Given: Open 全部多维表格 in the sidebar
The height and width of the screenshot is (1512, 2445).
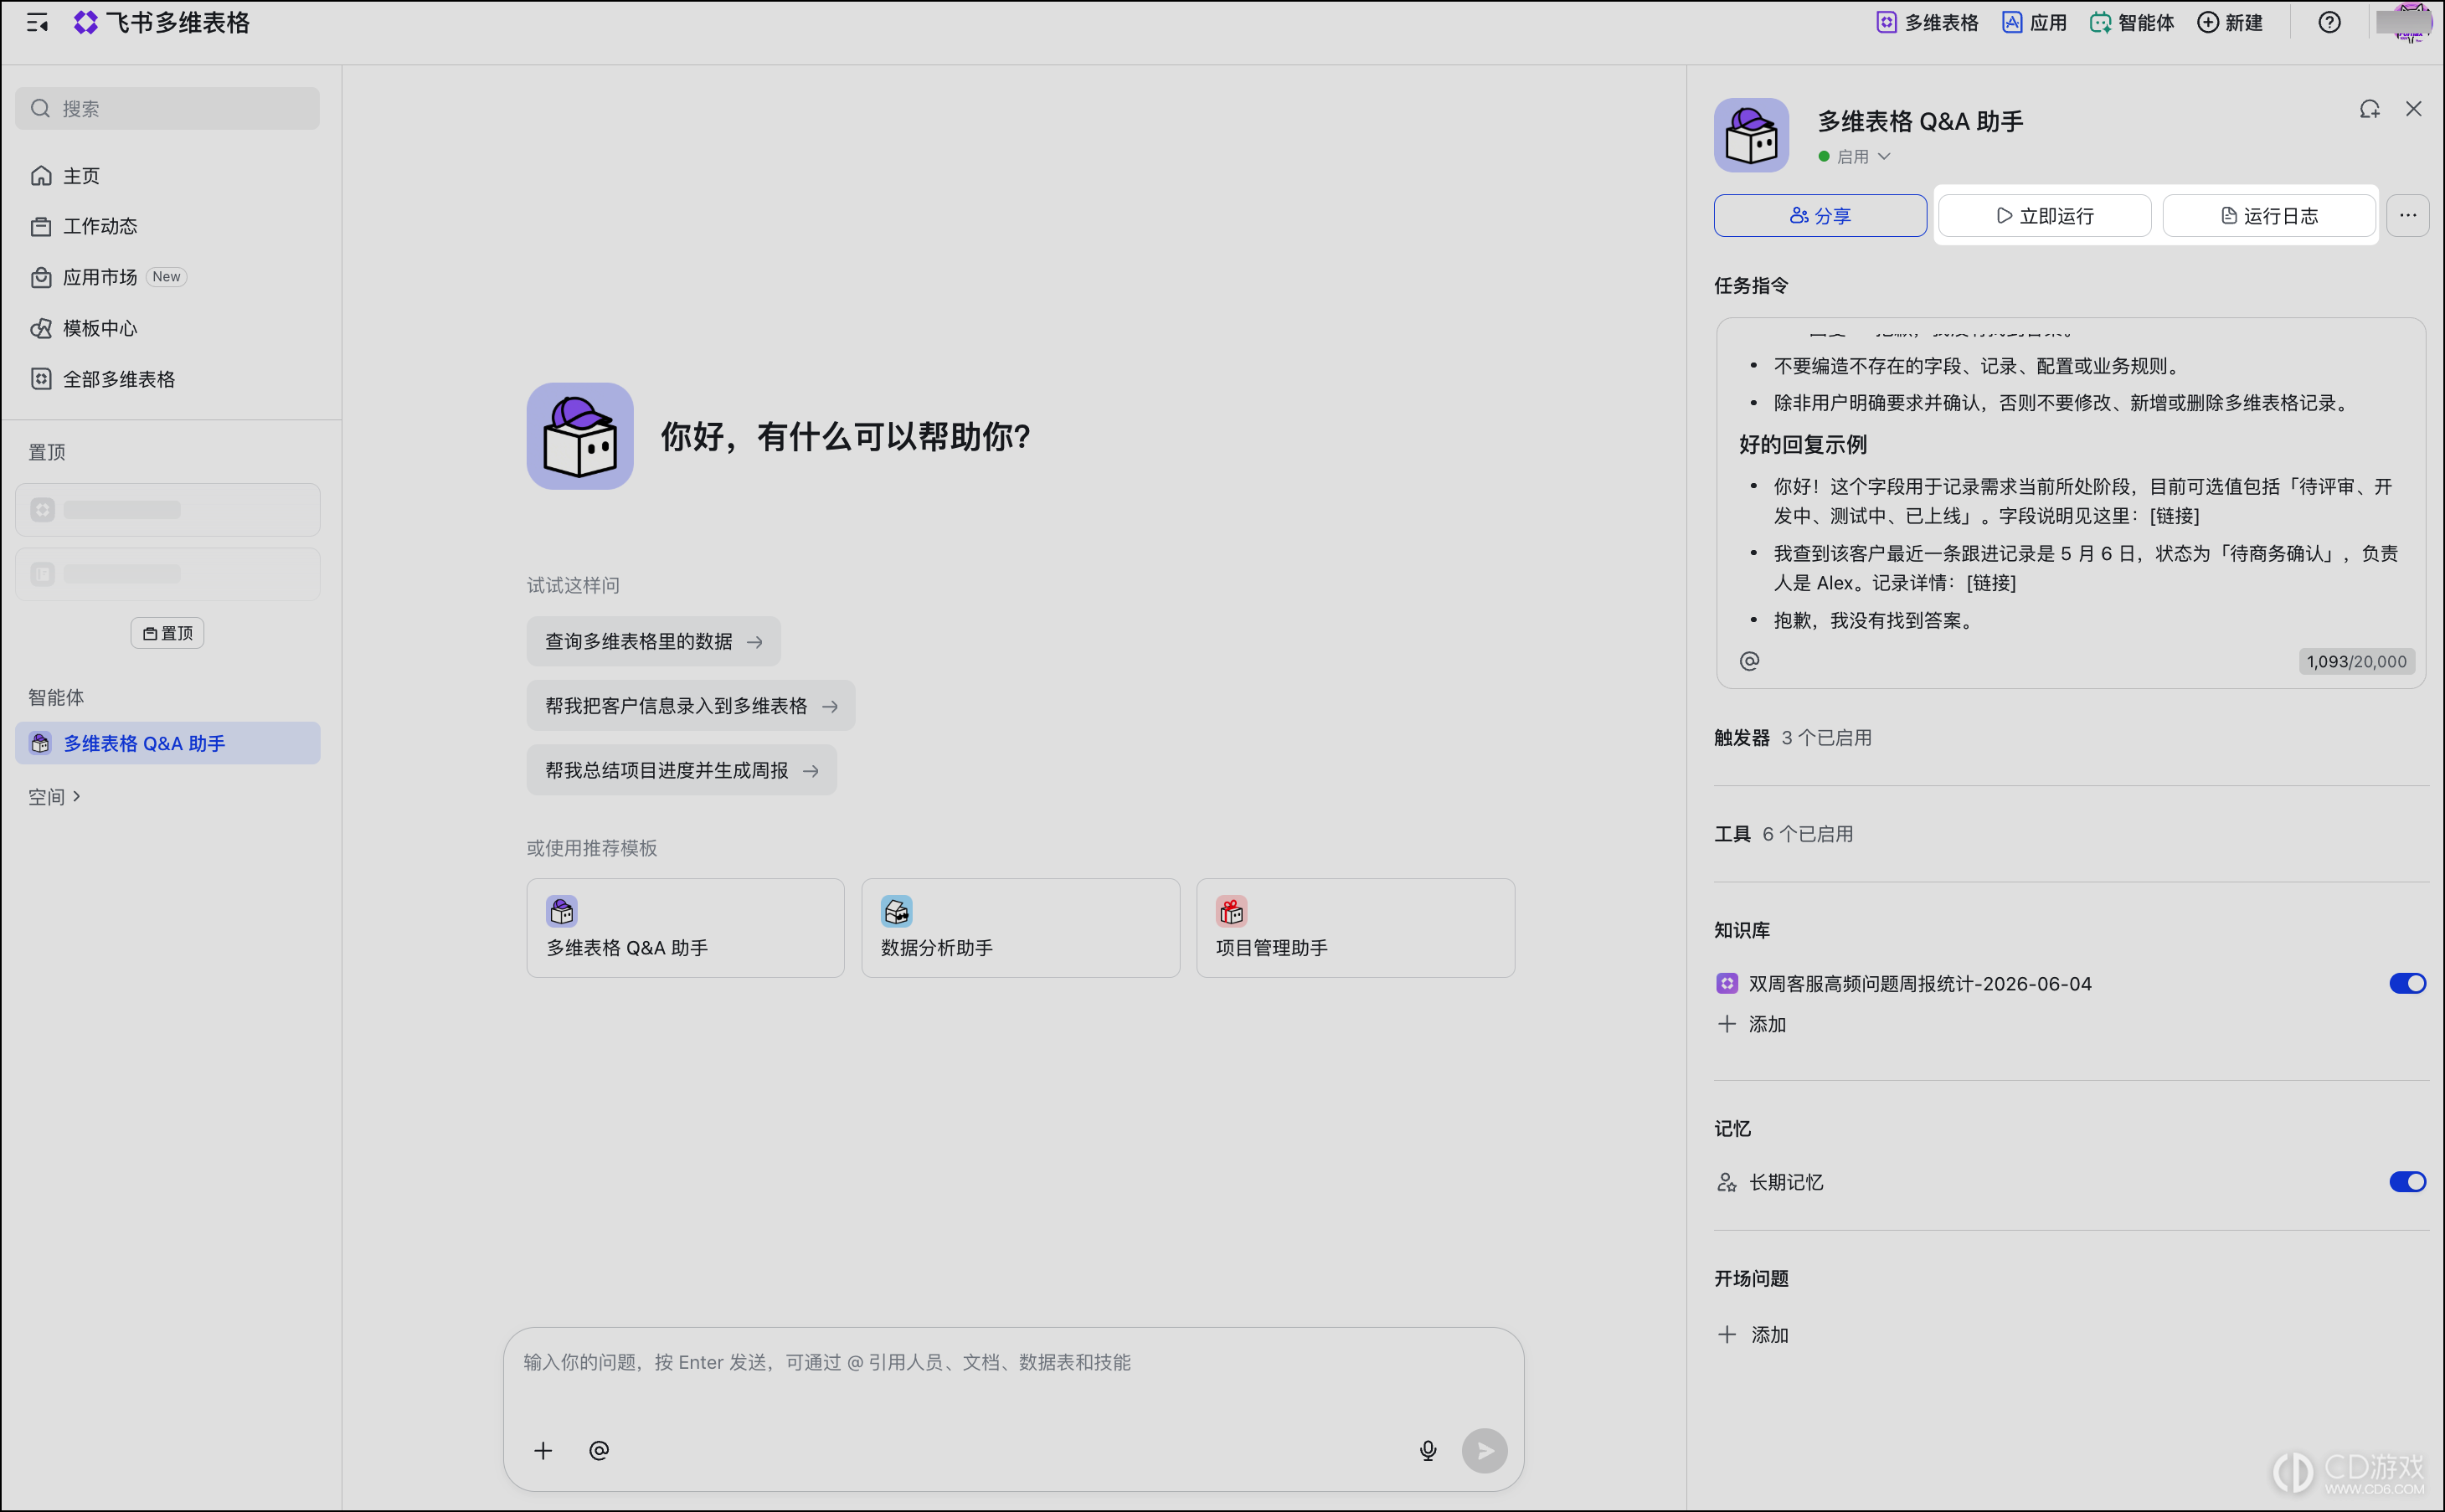Looking at the screenshot, I should 168,379.
